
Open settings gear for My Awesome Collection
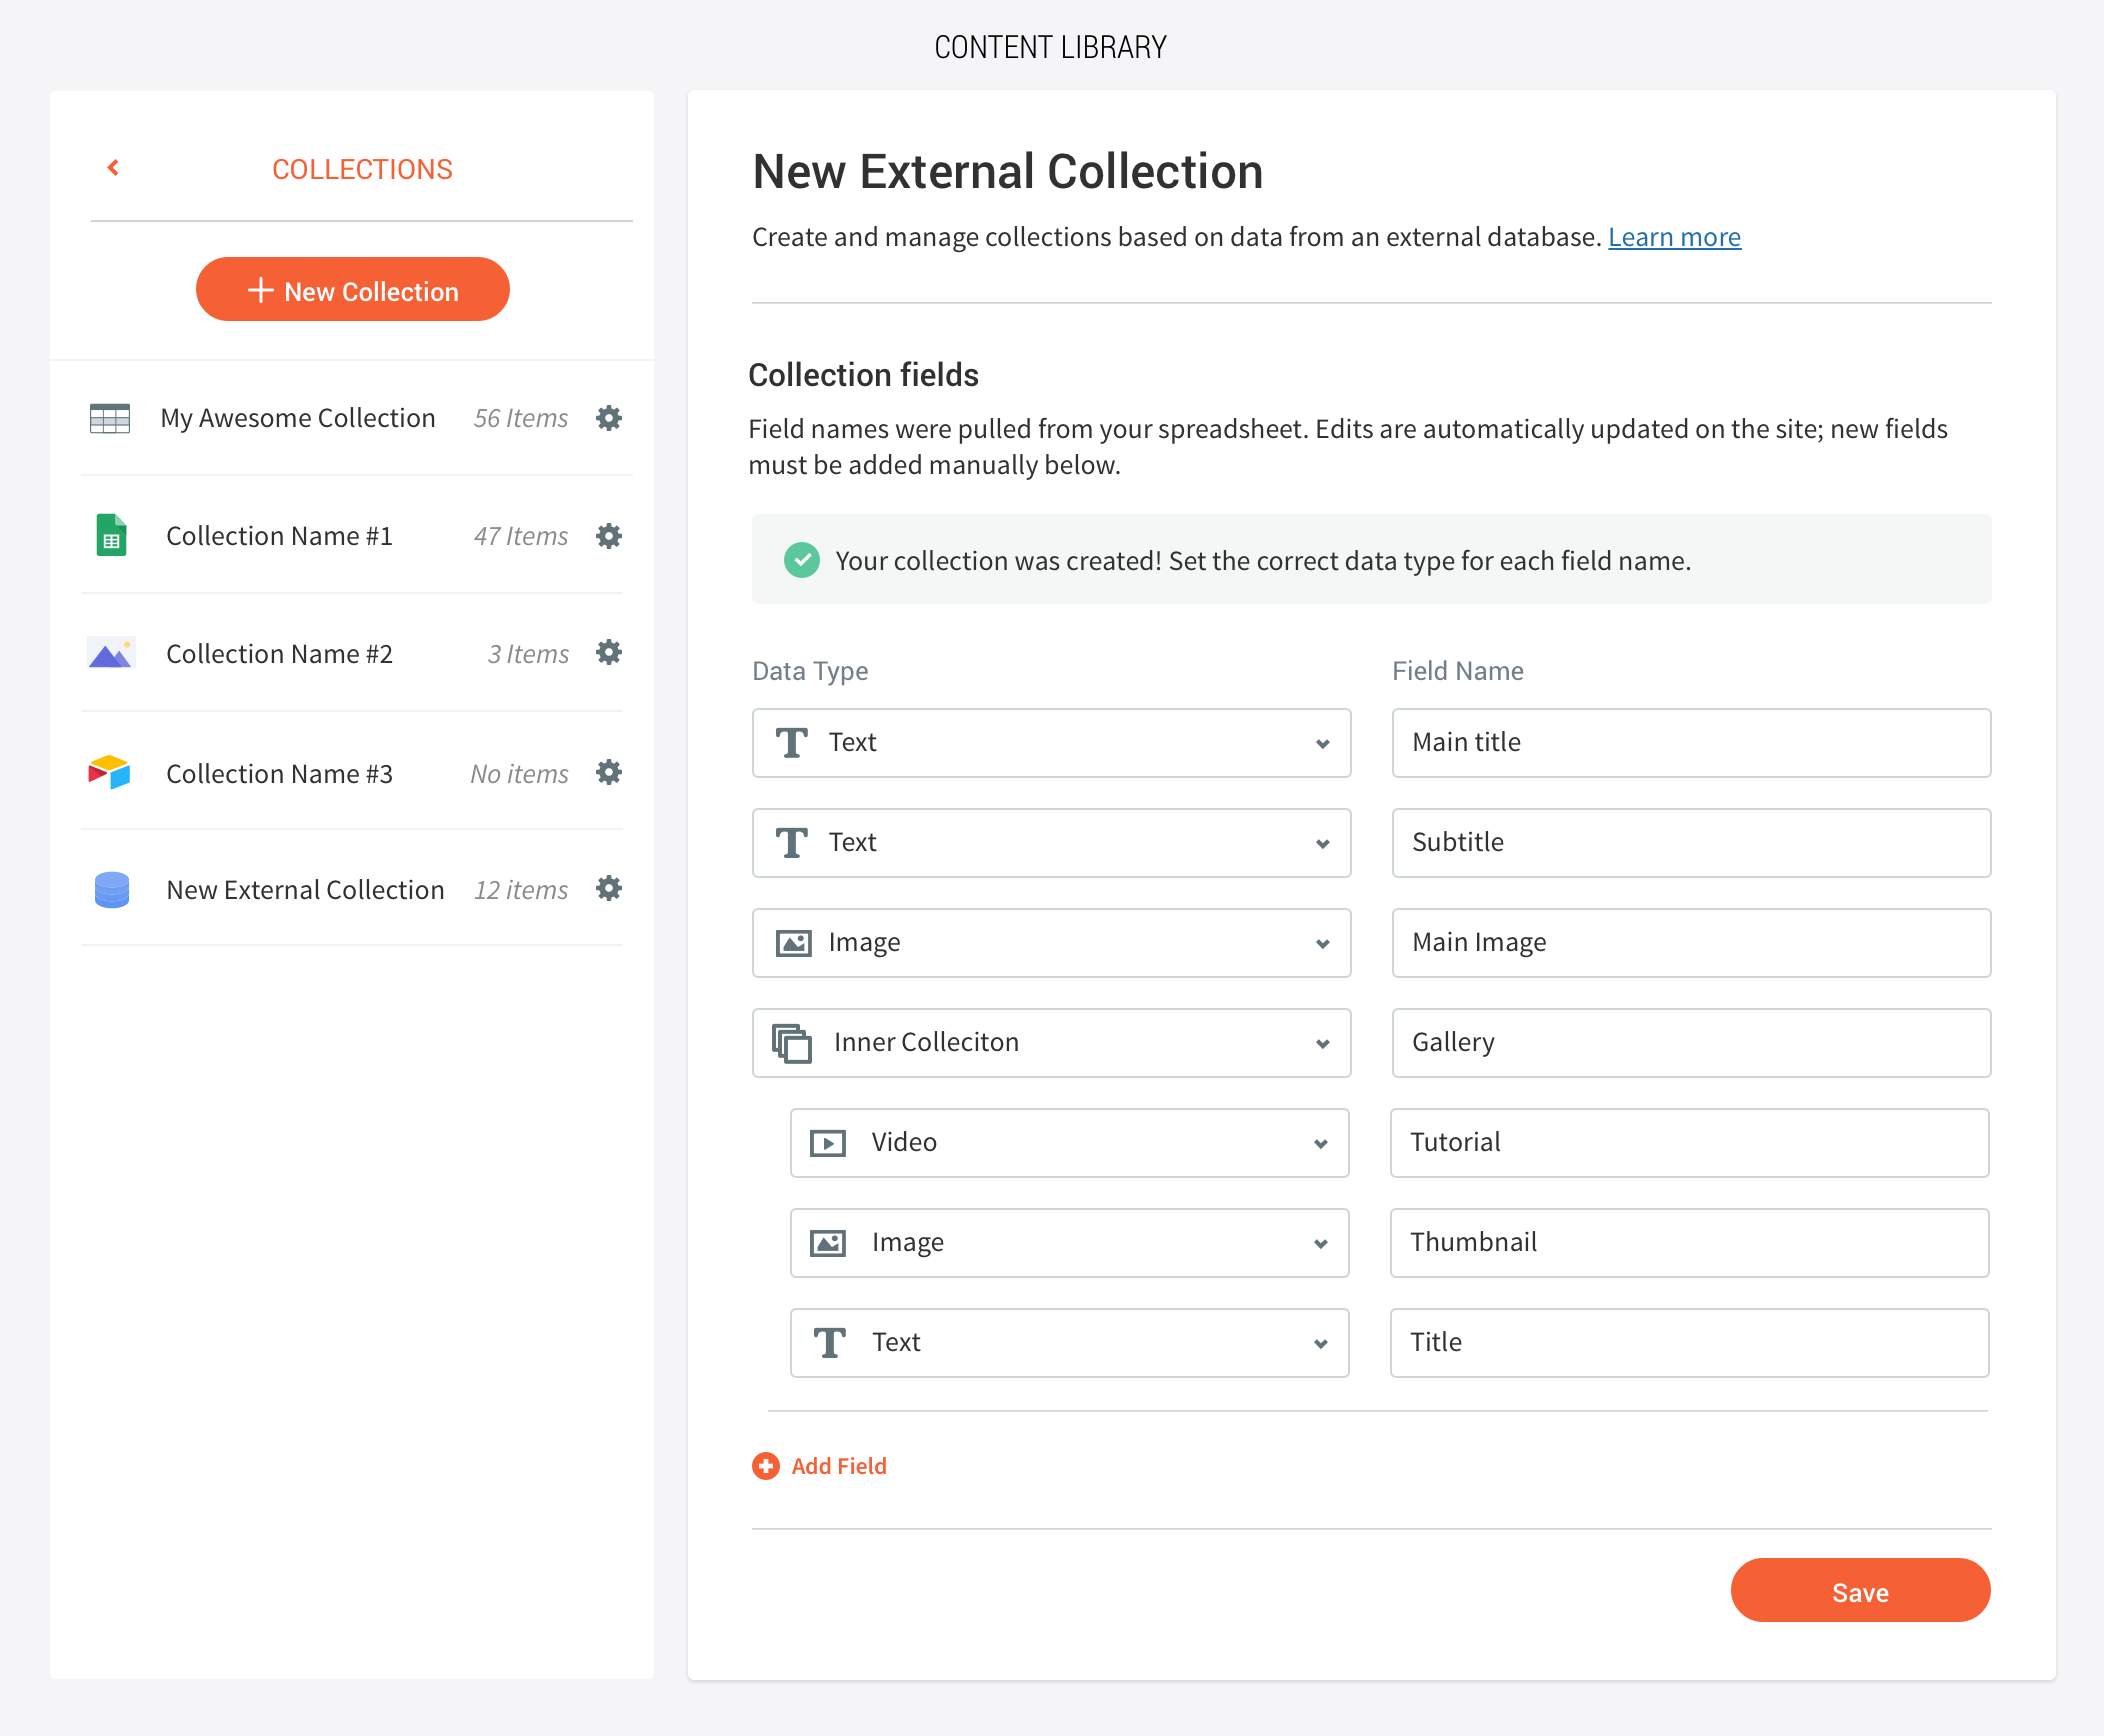(609, 418)
